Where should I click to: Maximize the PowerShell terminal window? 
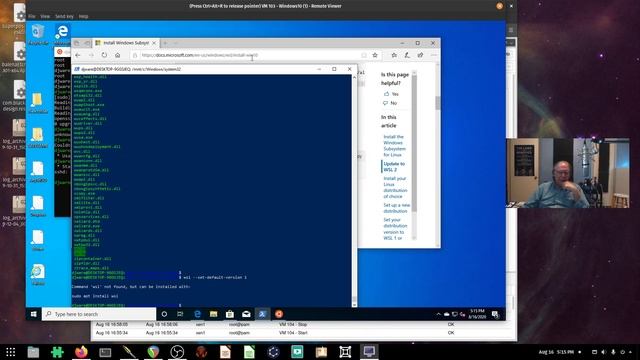pyautogui.click(x=334, y=69)
